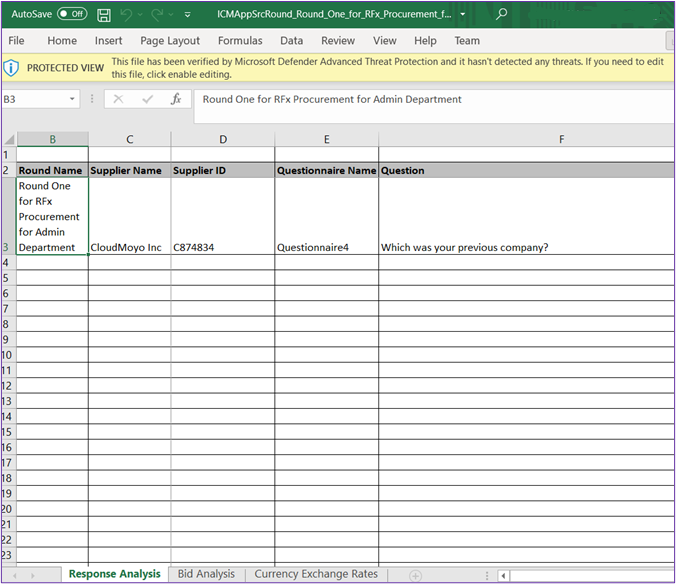Select the Data tab

pyautogui.click(x=291, y=41)
